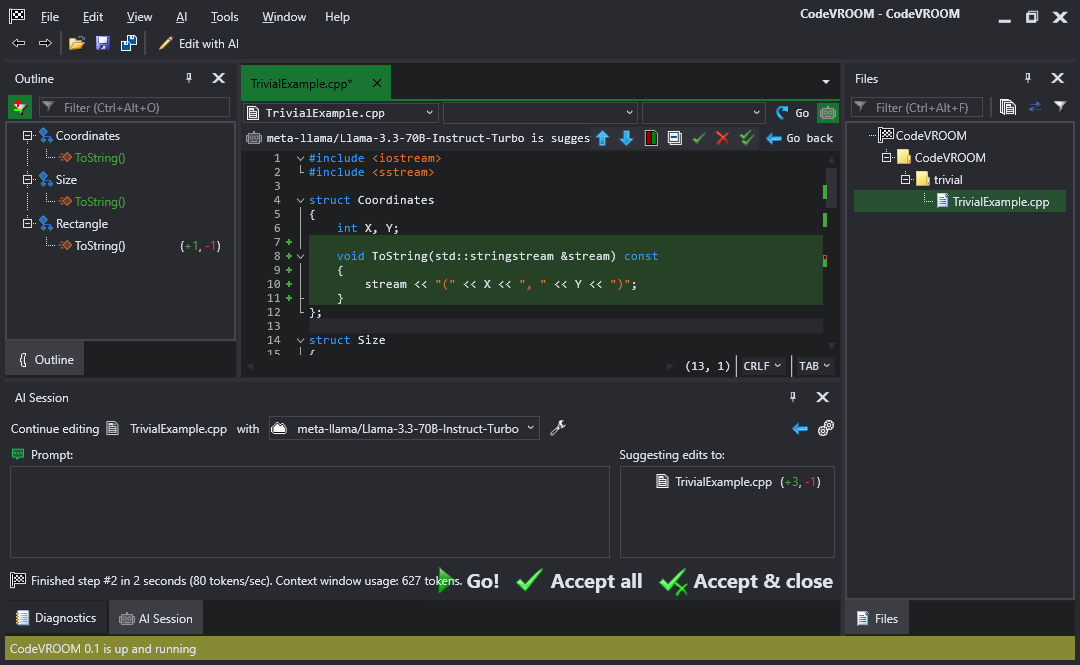Collapse the ToString function fold arrow on line 8
The width and height of the screenshot is (1080, 665).
click(x=300, y=256)
